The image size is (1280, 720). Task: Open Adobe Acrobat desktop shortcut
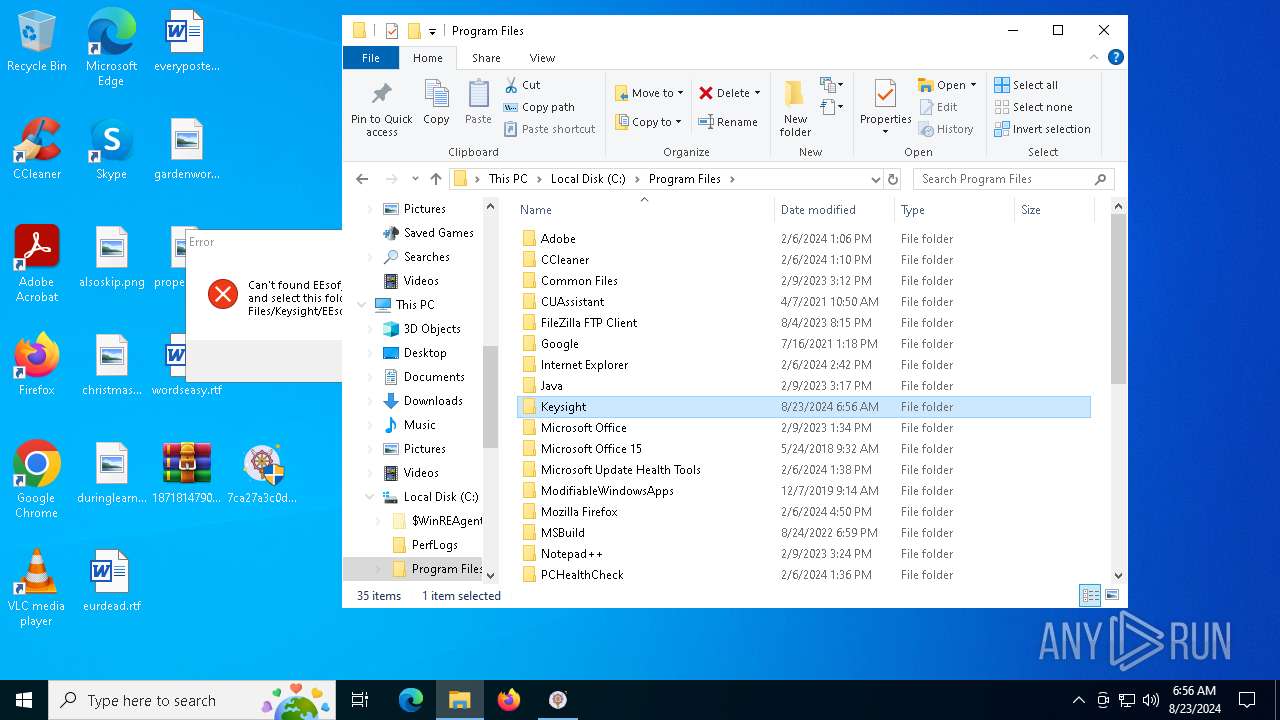tap(37, 264)
